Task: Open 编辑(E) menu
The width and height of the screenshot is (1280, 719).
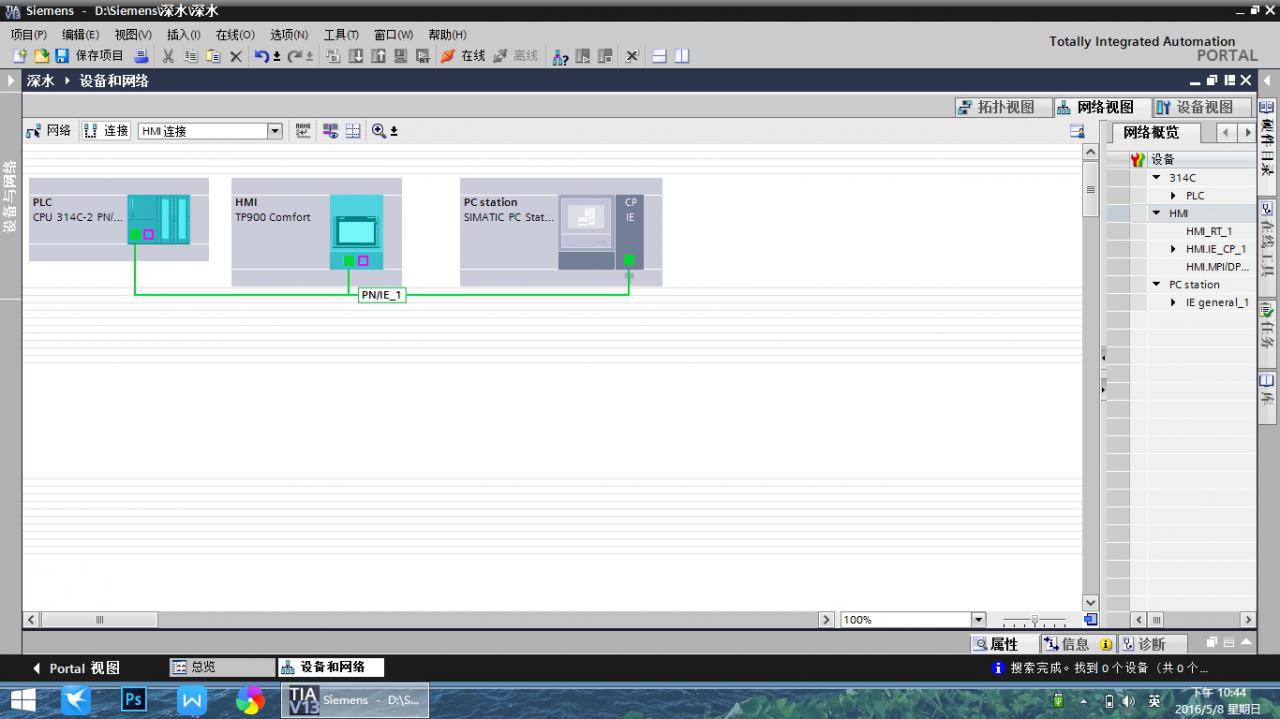Action: click(x=80, y=34)
